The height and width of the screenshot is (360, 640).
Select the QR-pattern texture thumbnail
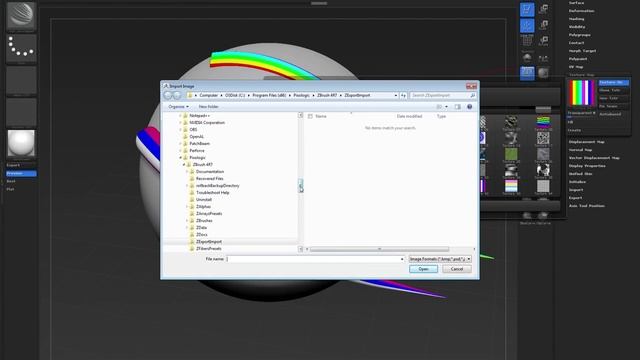543,138
